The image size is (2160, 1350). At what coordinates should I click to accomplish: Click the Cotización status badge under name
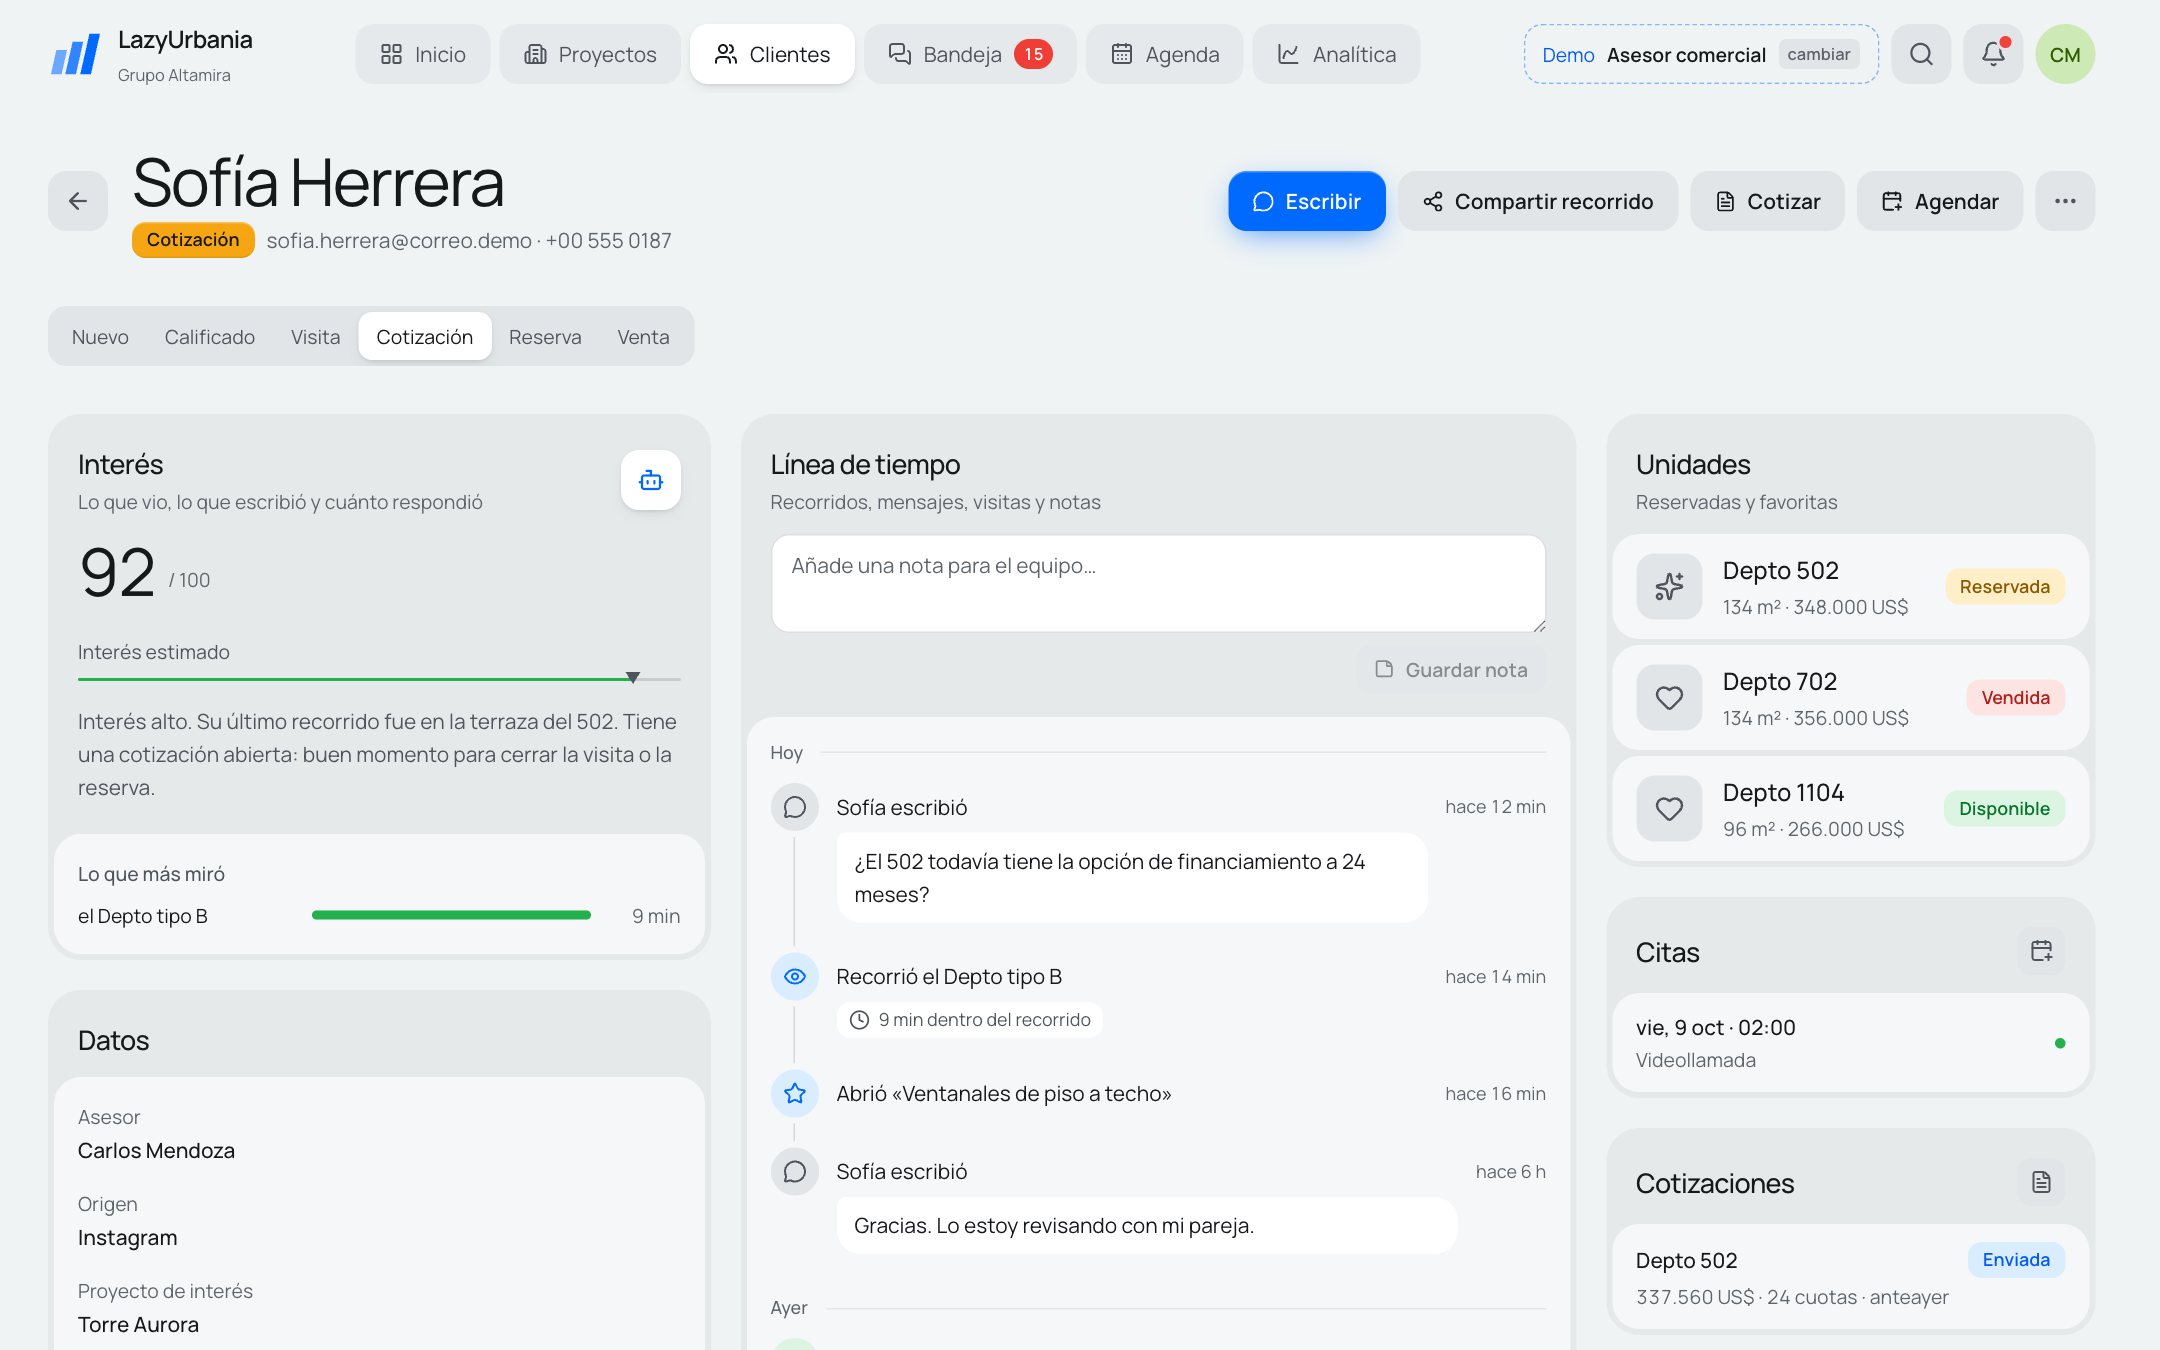(x=193, y=240)
